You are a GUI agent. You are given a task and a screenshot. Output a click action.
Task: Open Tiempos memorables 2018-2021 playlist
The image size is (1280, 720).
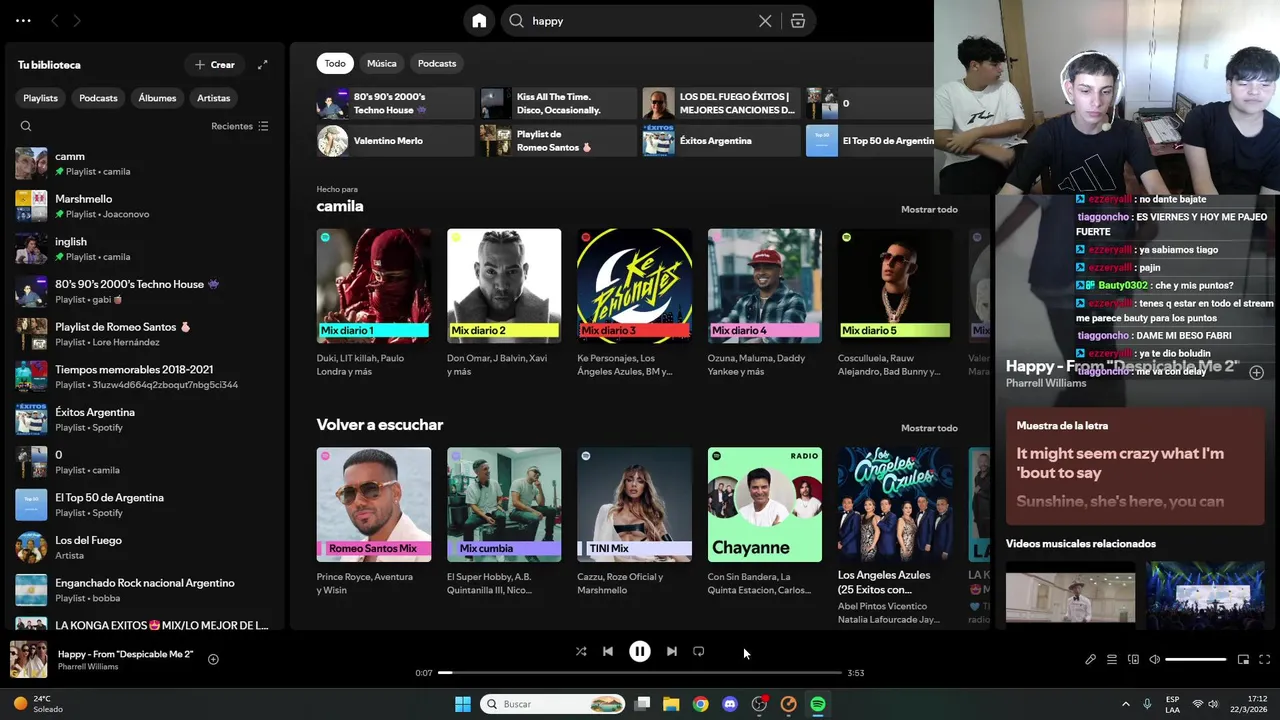(x=145, y=377)
